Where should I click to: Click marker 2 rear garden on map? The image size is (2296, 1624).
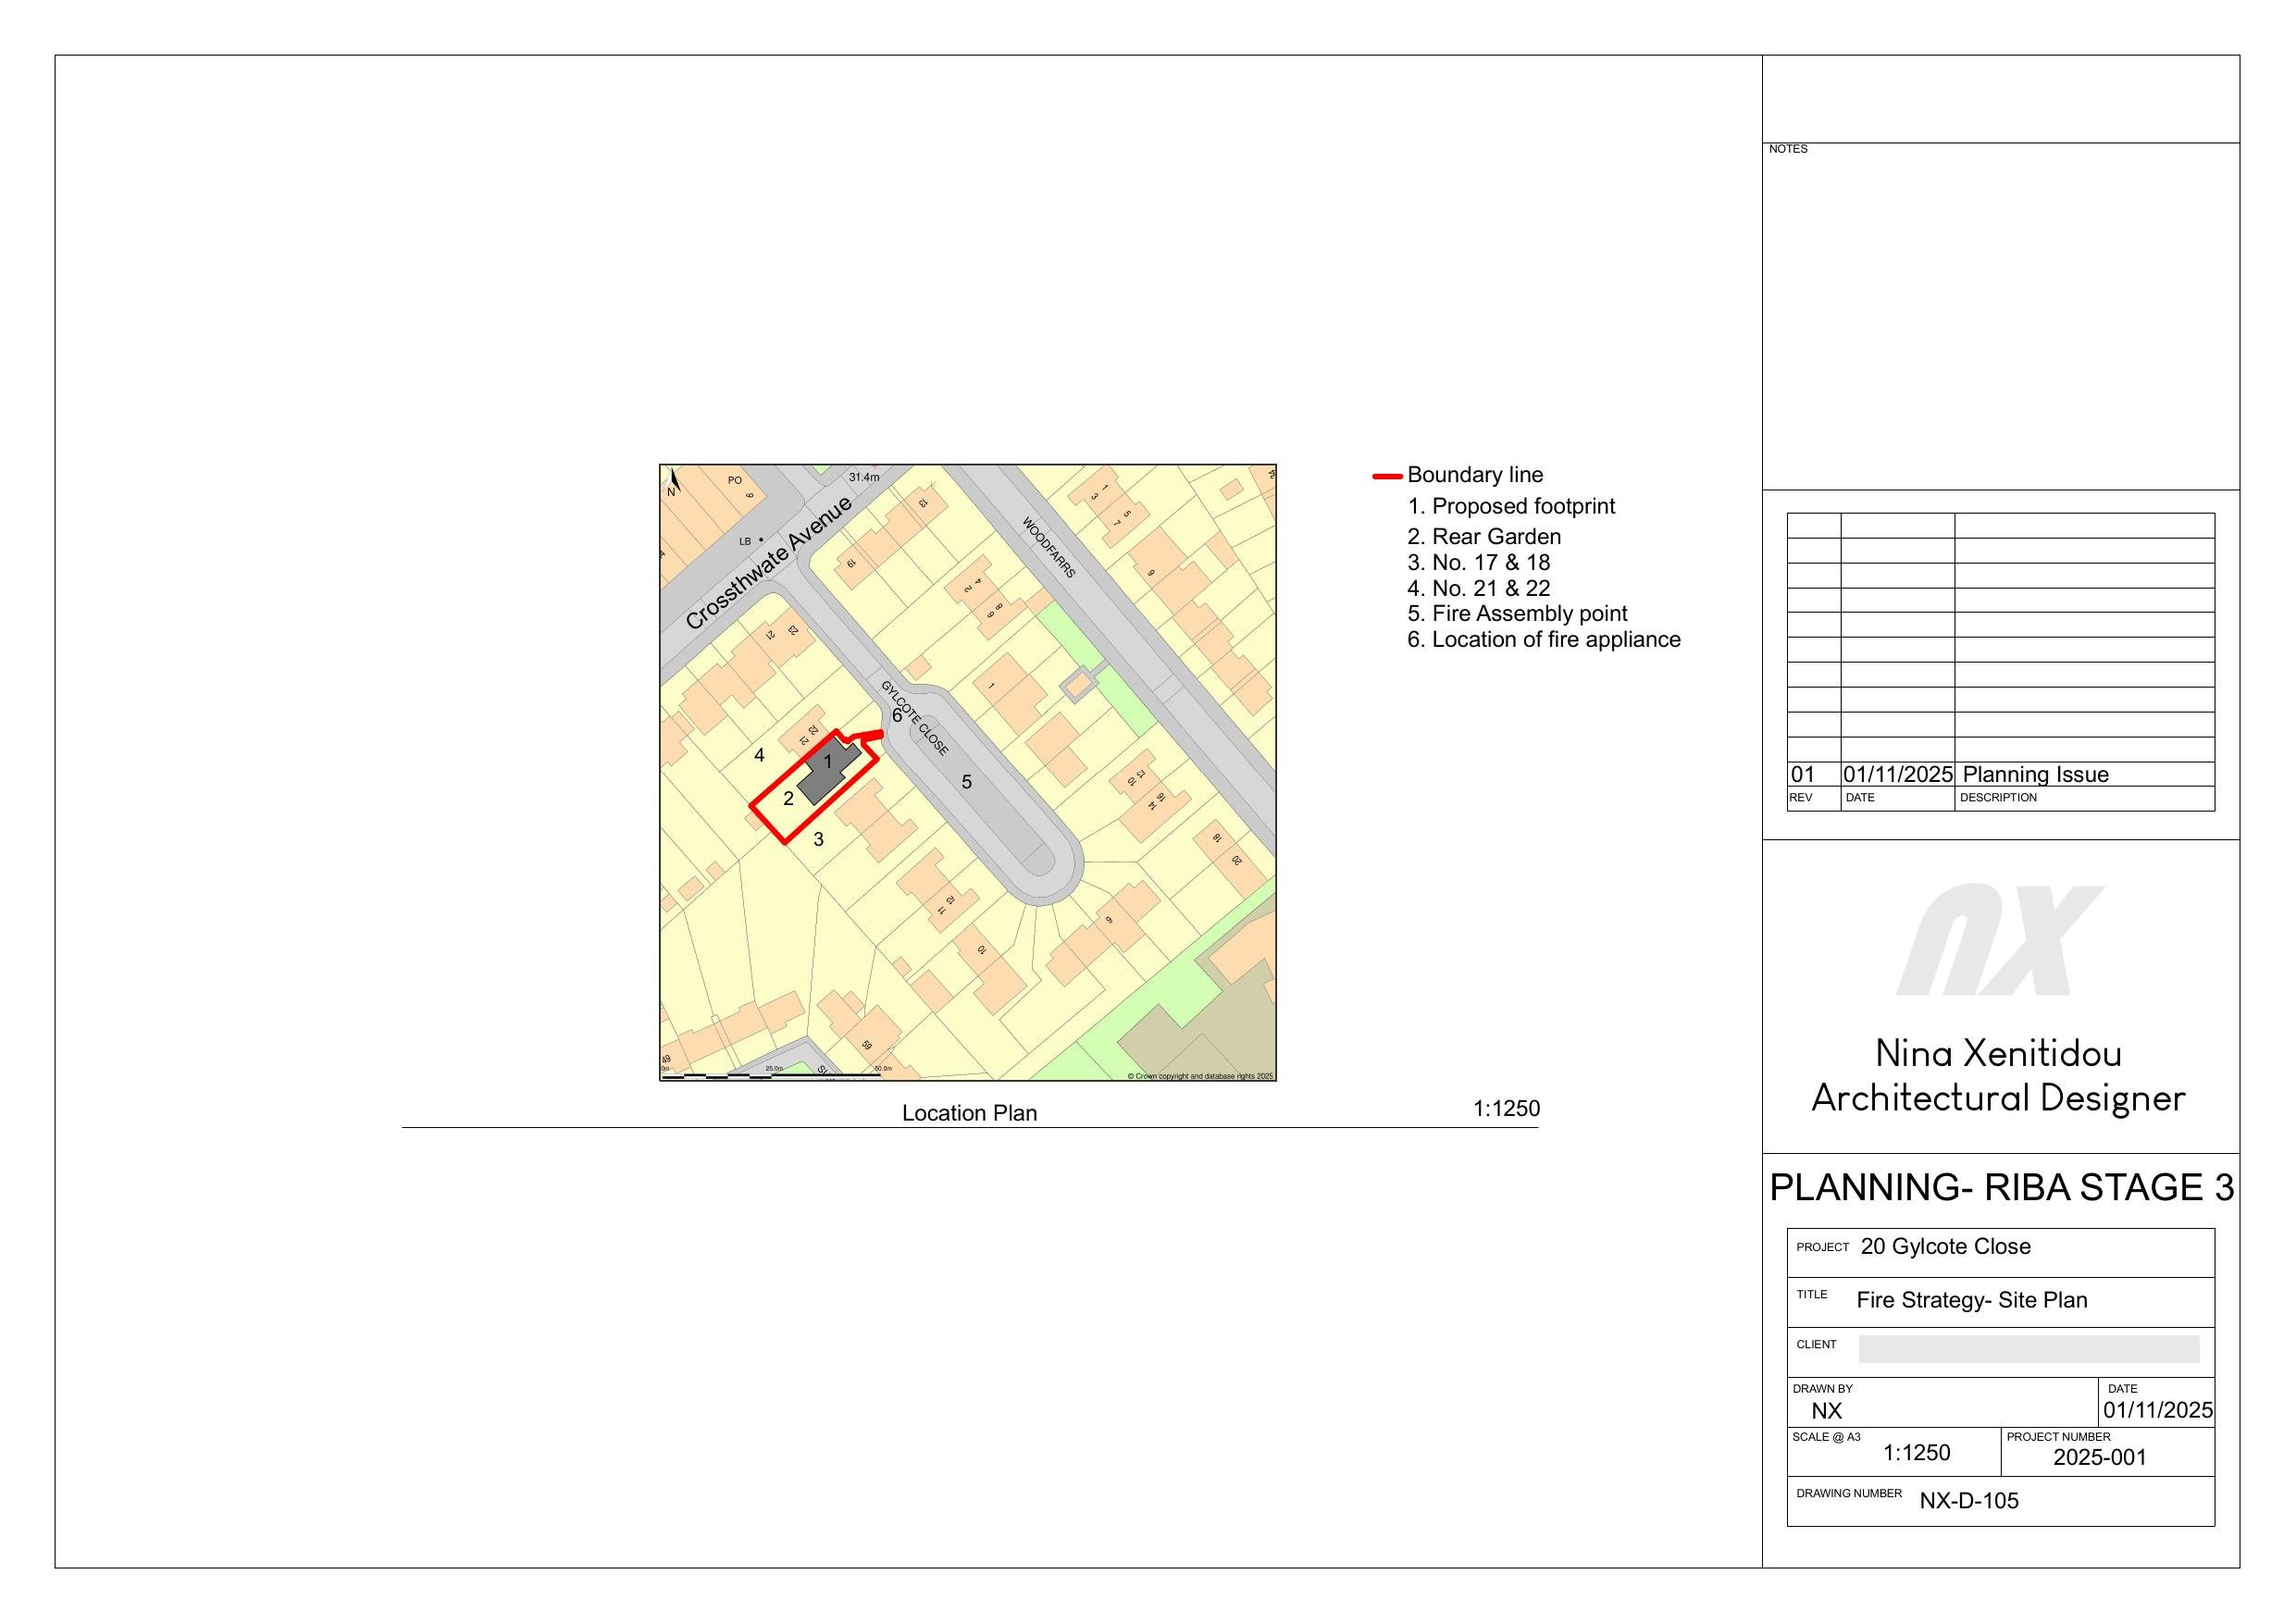click(x=788, y=798)
